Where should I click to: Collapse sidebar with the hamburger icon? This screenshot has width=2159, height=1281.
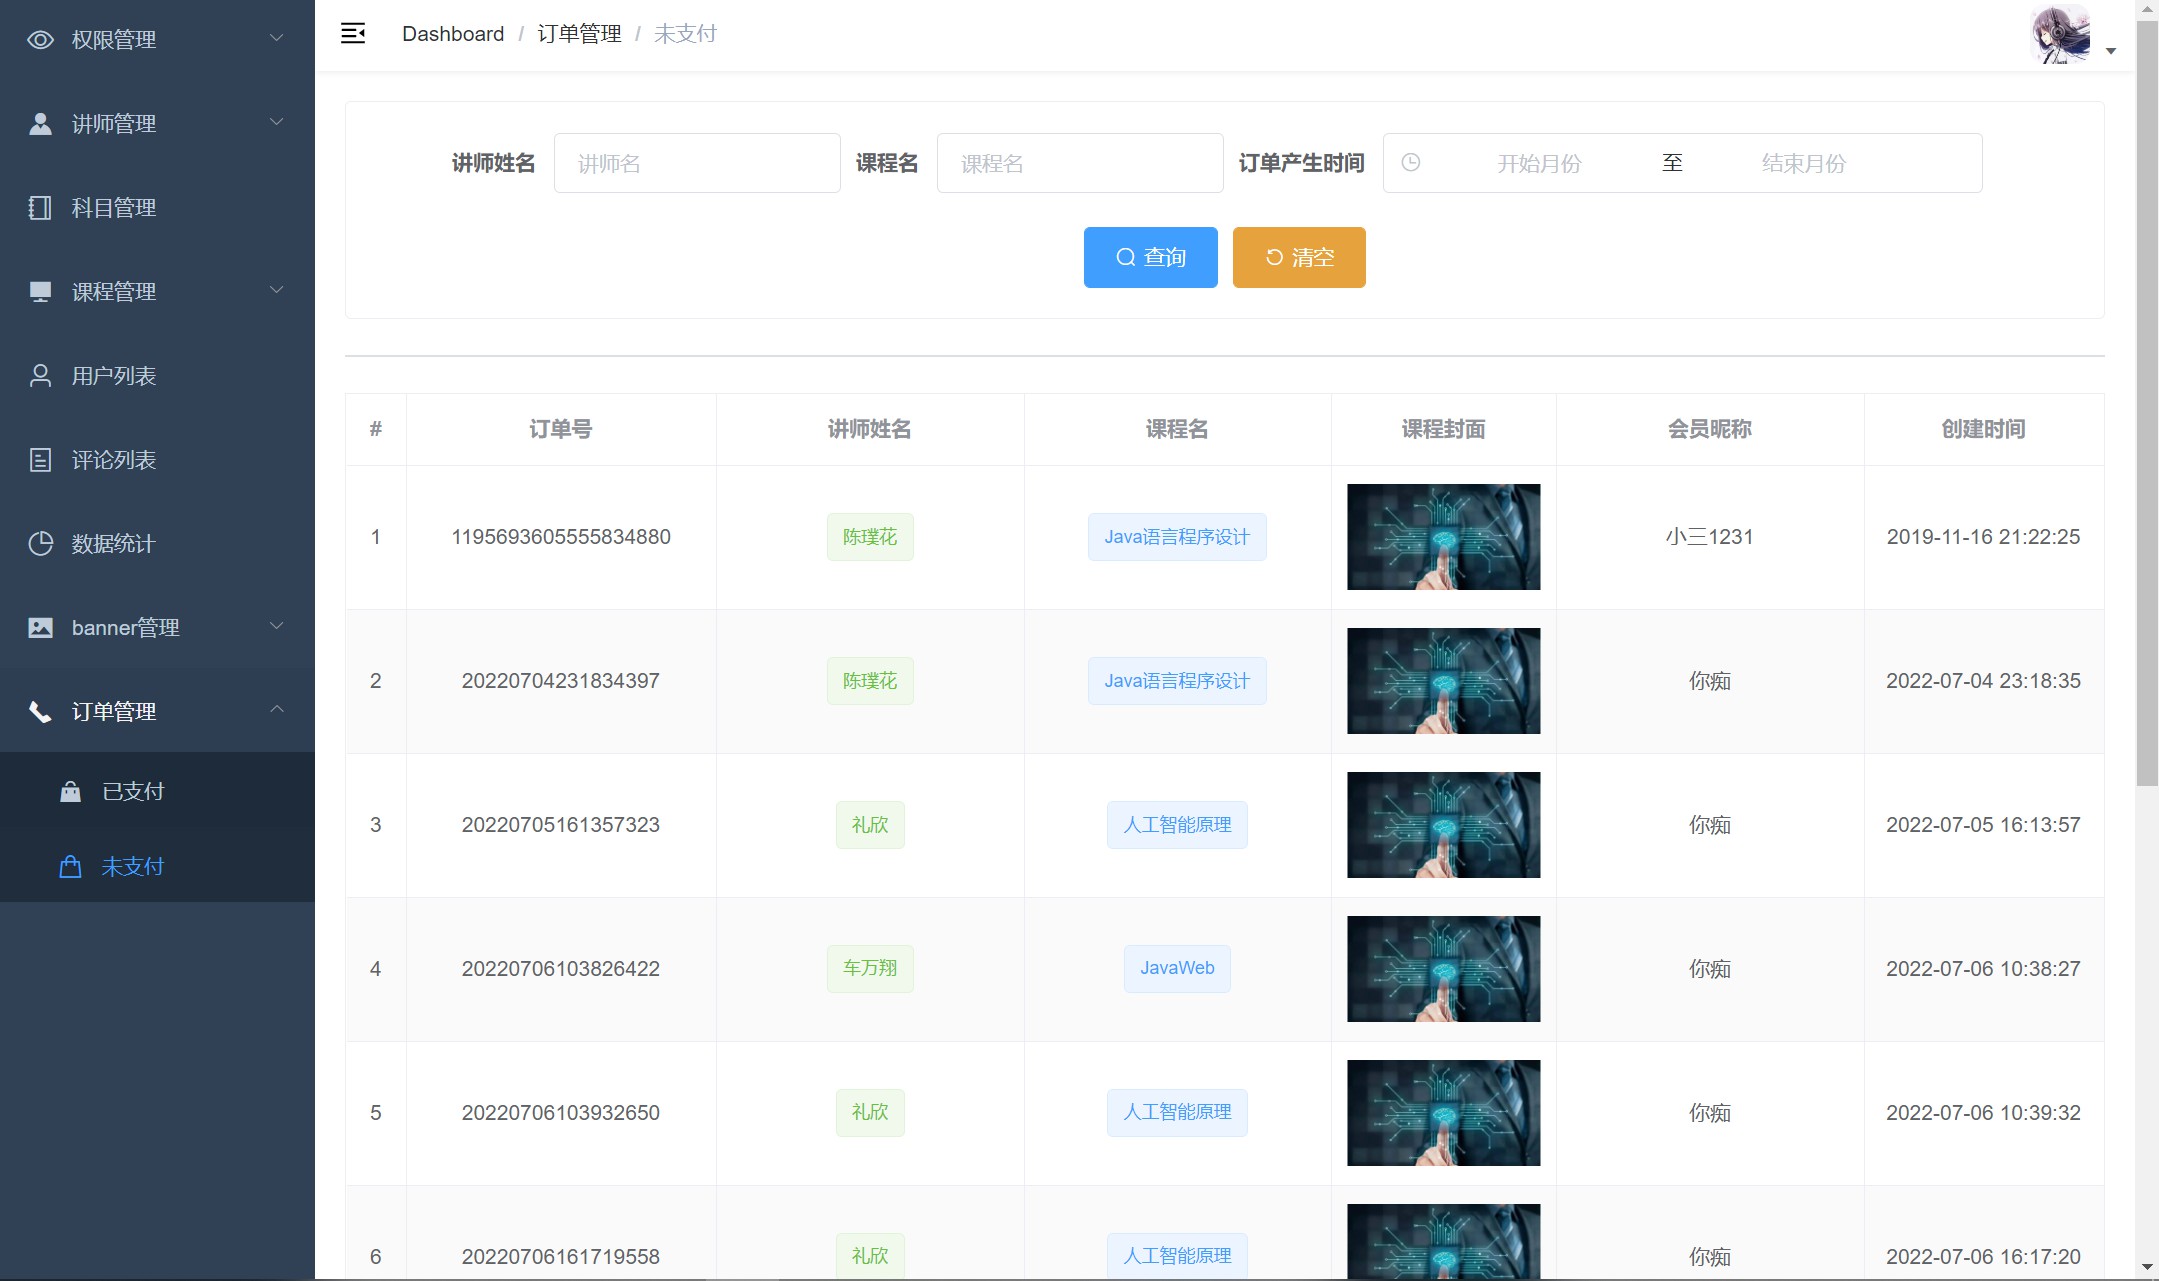coord(353,34)
